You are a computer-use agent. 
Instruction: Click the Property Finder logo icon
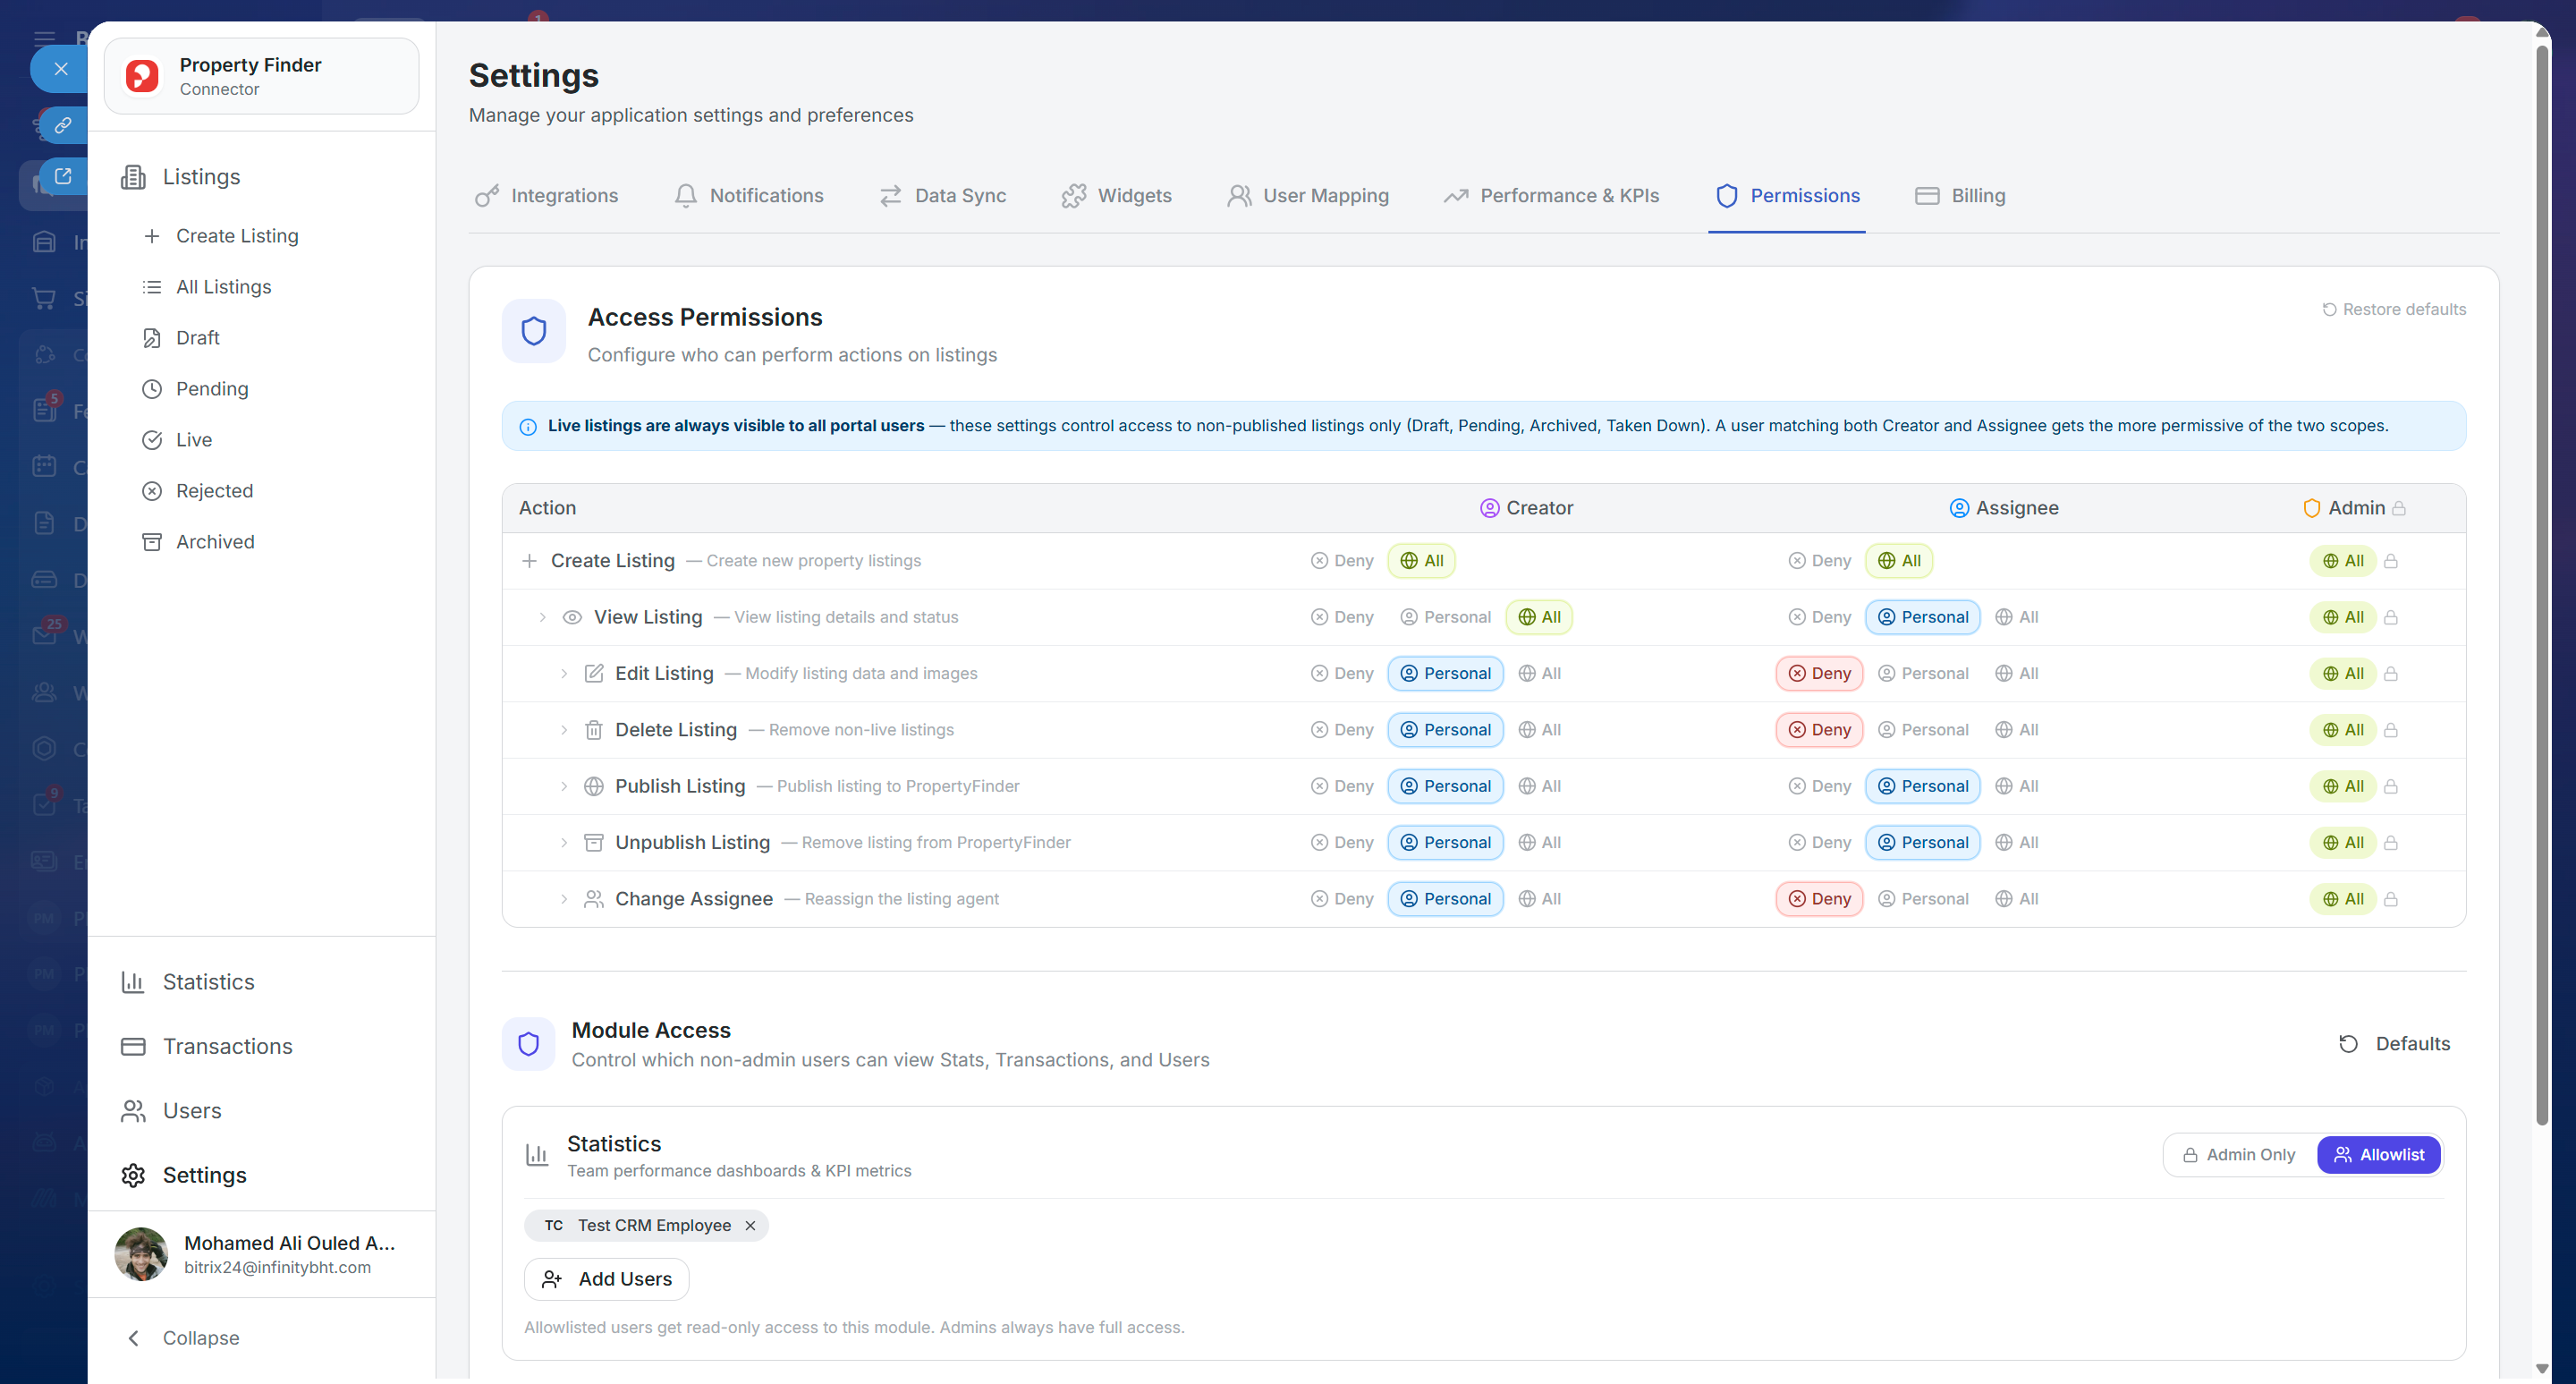click(142, 76)
